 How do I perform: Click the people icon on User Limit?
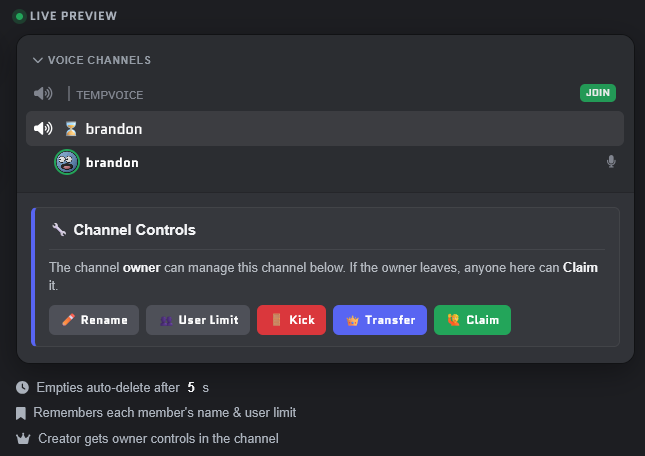click(x=166, y=320)
